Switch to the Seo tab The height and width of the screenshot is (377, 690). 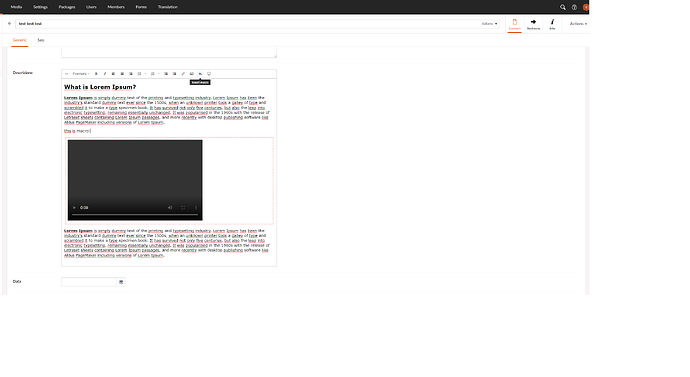(x=40, y=40)
